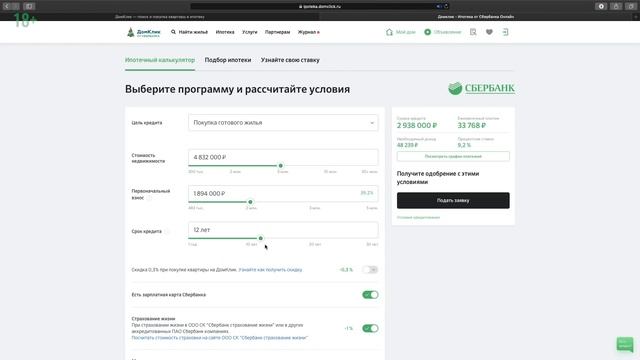The height and width of the screenshot is (360, 640).
Task: Click info icon next to Первоначальный взнос
Action: tap(149, 198)
